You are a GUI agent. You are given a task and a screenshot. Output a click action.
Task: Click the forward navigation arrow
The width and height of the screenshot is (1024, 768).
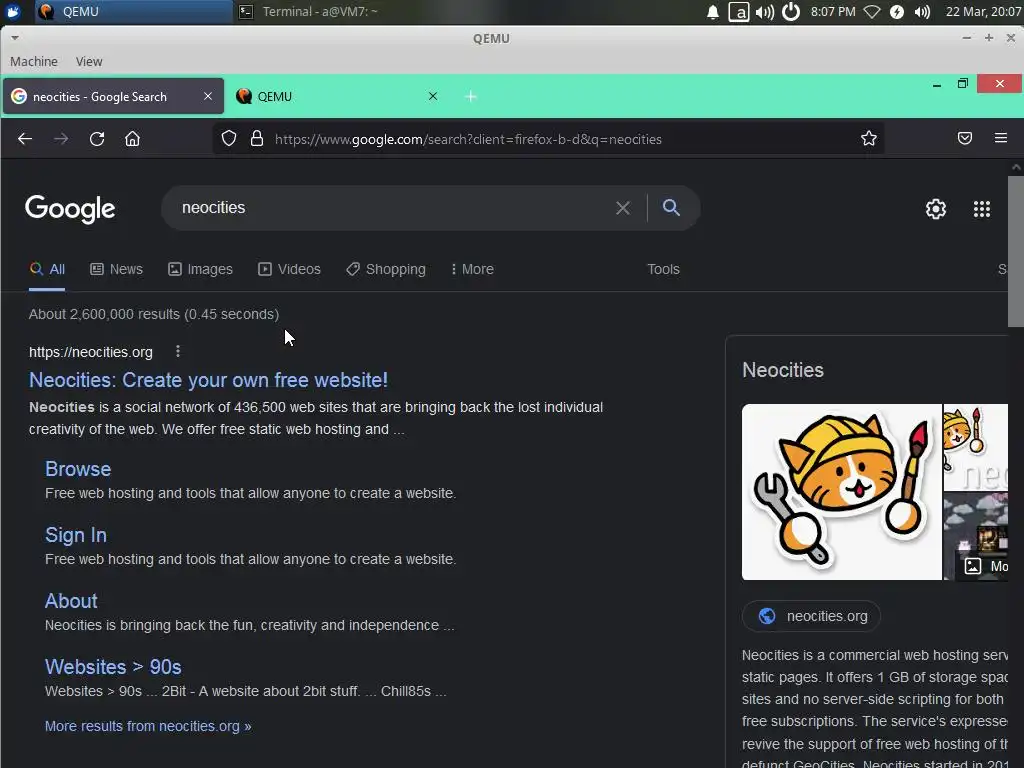point(61,138)
